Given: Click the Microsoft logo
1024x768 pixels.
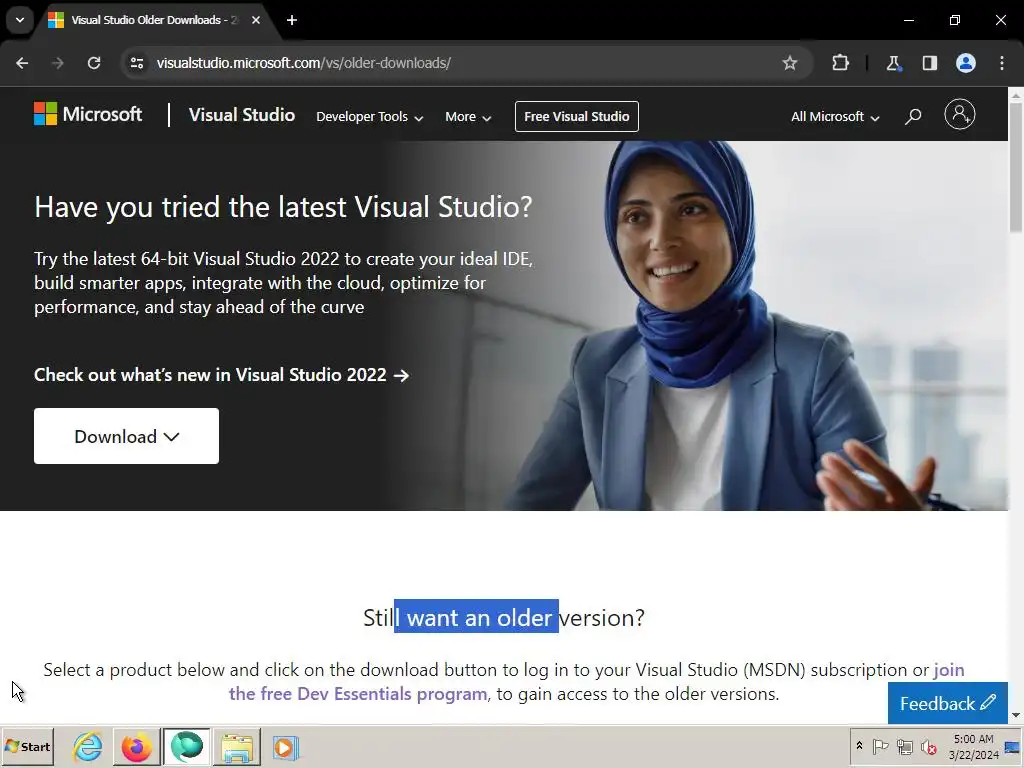Looking at the screenshot, I should pos(88,114).
